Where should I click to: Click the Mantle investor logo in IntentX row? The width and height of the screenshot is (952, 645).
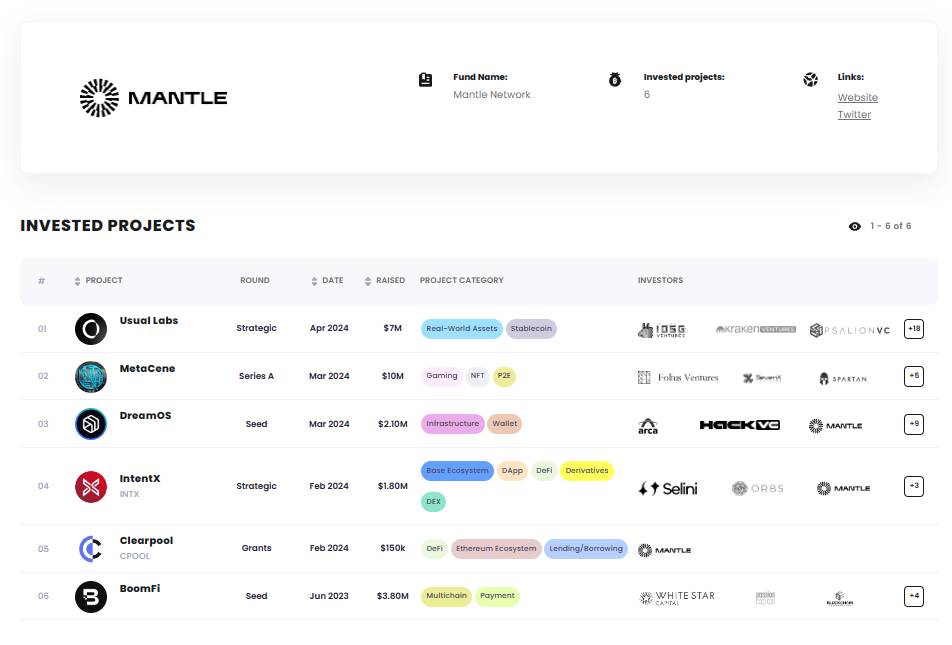click(843, 488)
